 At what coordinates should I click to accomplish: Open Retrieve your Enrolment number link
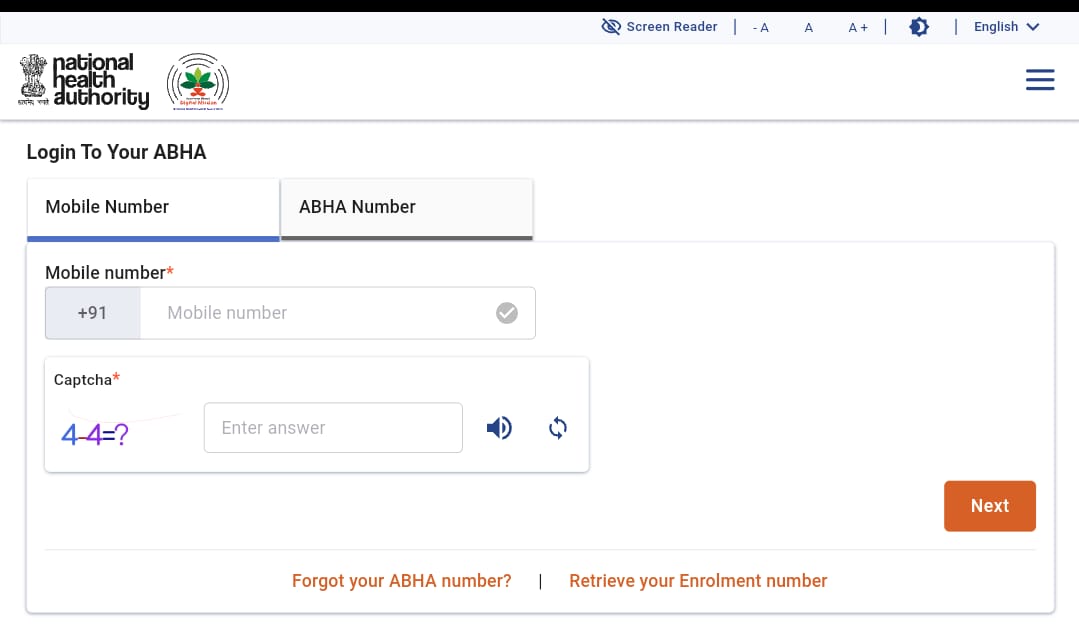698,581
